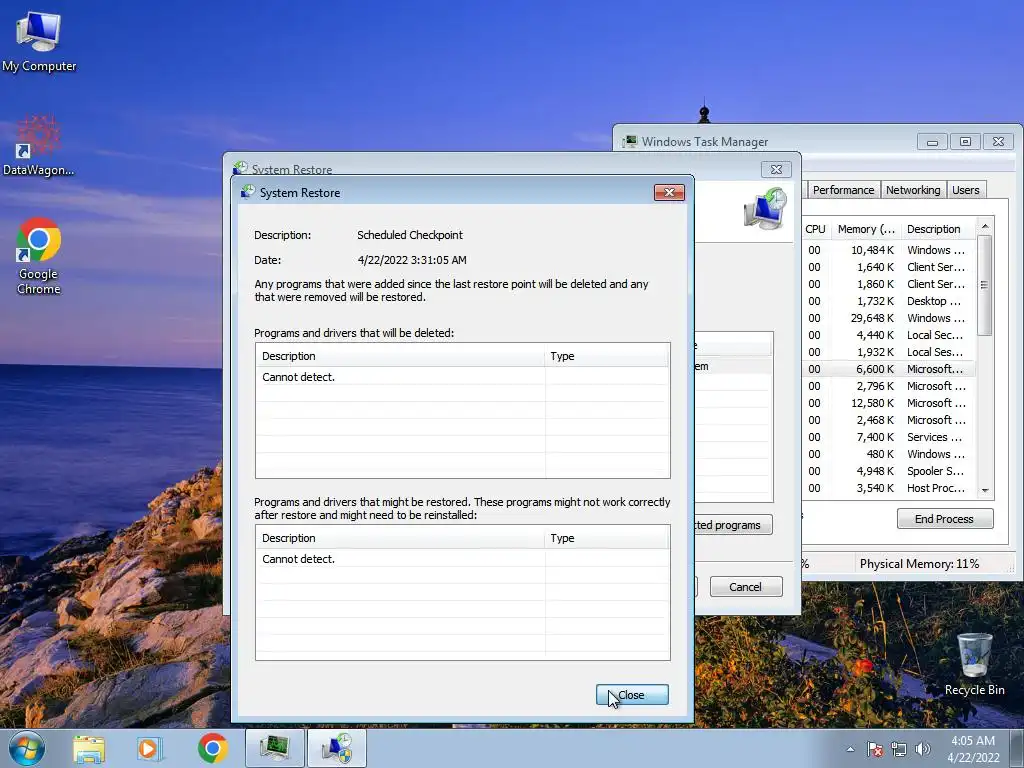
Task: Select the System Restore taskbar button
Action: point(336,748)
